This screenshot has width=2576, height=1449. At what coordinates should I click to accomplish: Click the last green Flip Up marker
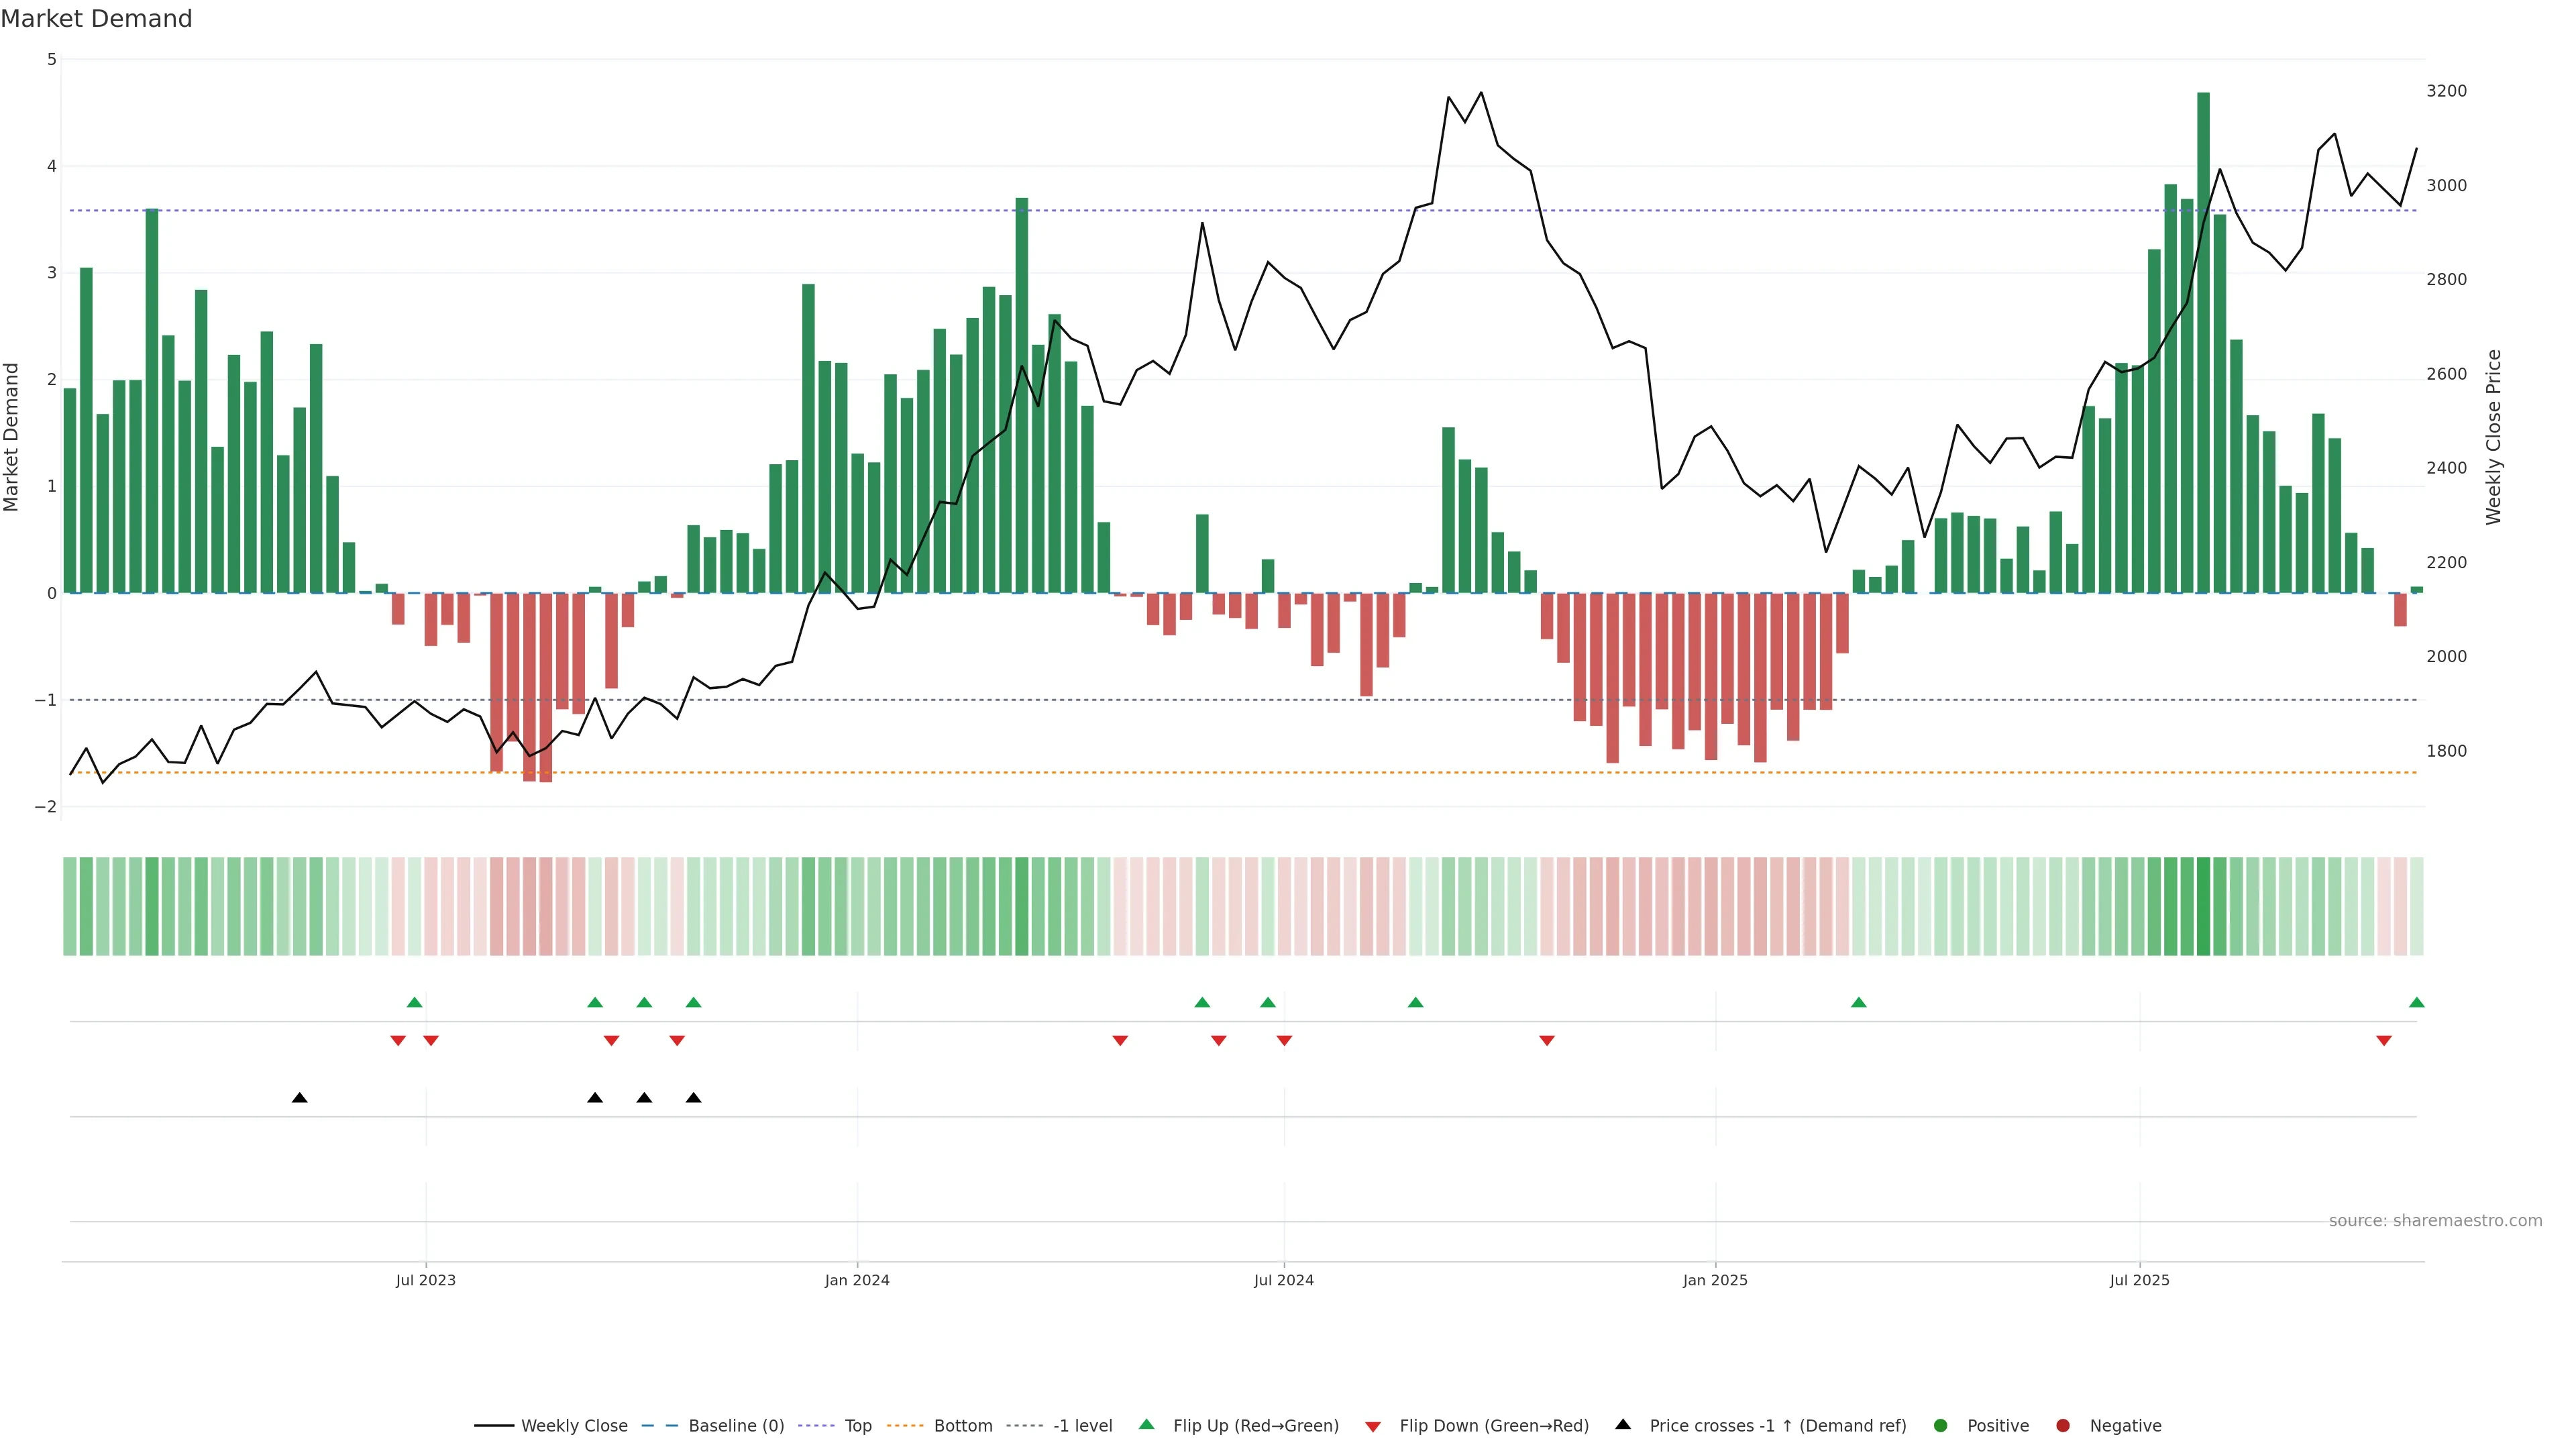click(2417, 1003)
